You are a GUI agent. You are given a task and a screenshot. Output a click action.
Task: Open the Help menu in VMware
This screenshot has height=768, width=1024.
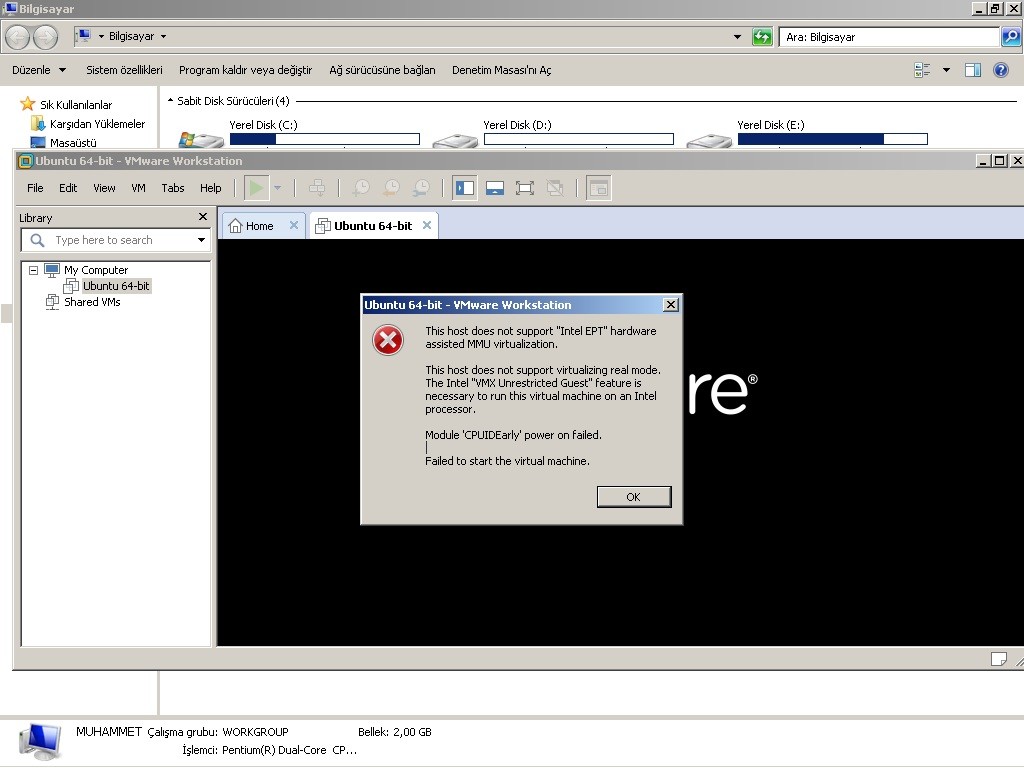[210, 188]
